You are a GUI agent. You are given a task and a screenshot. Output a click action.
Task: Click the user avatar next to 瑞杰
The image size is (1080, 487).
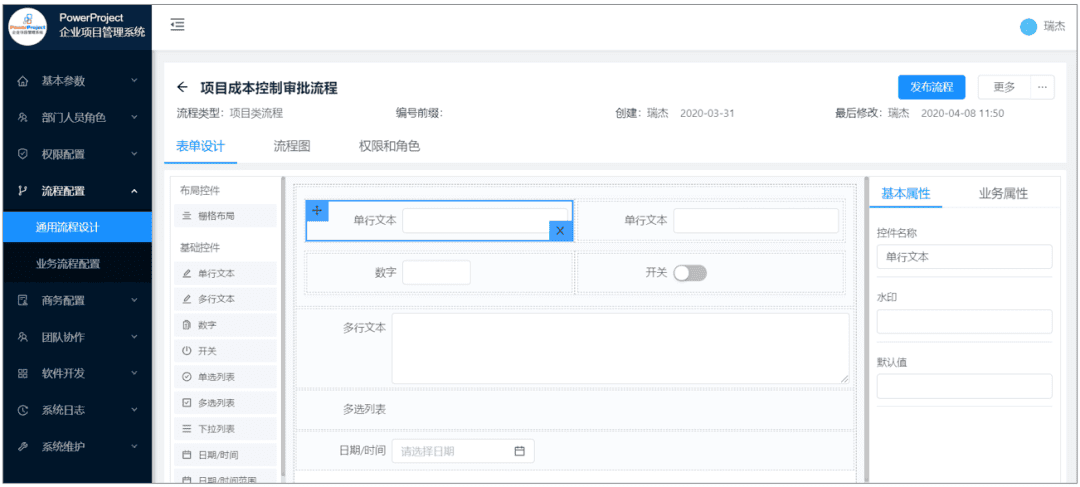1028,27
